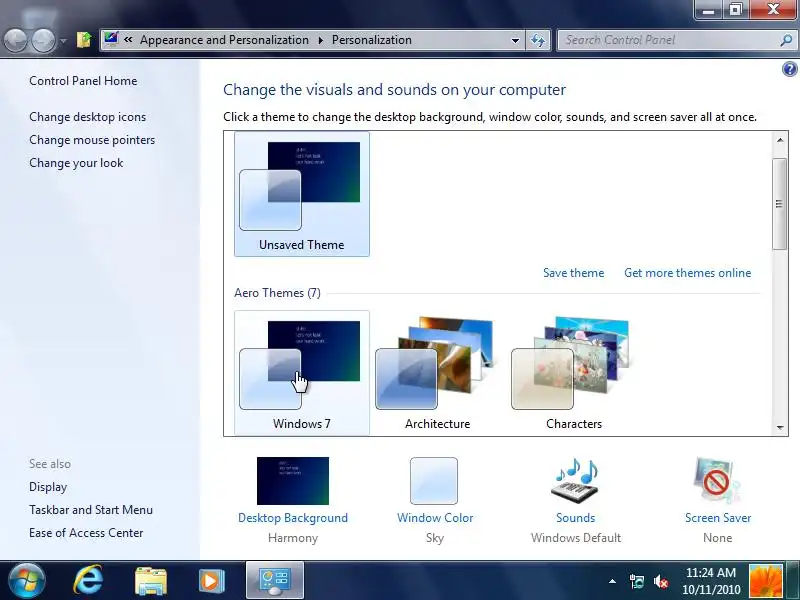Click the Refresh button in address bar
Viewport: 800px width, 600px height.
click(x=538, y=40)
